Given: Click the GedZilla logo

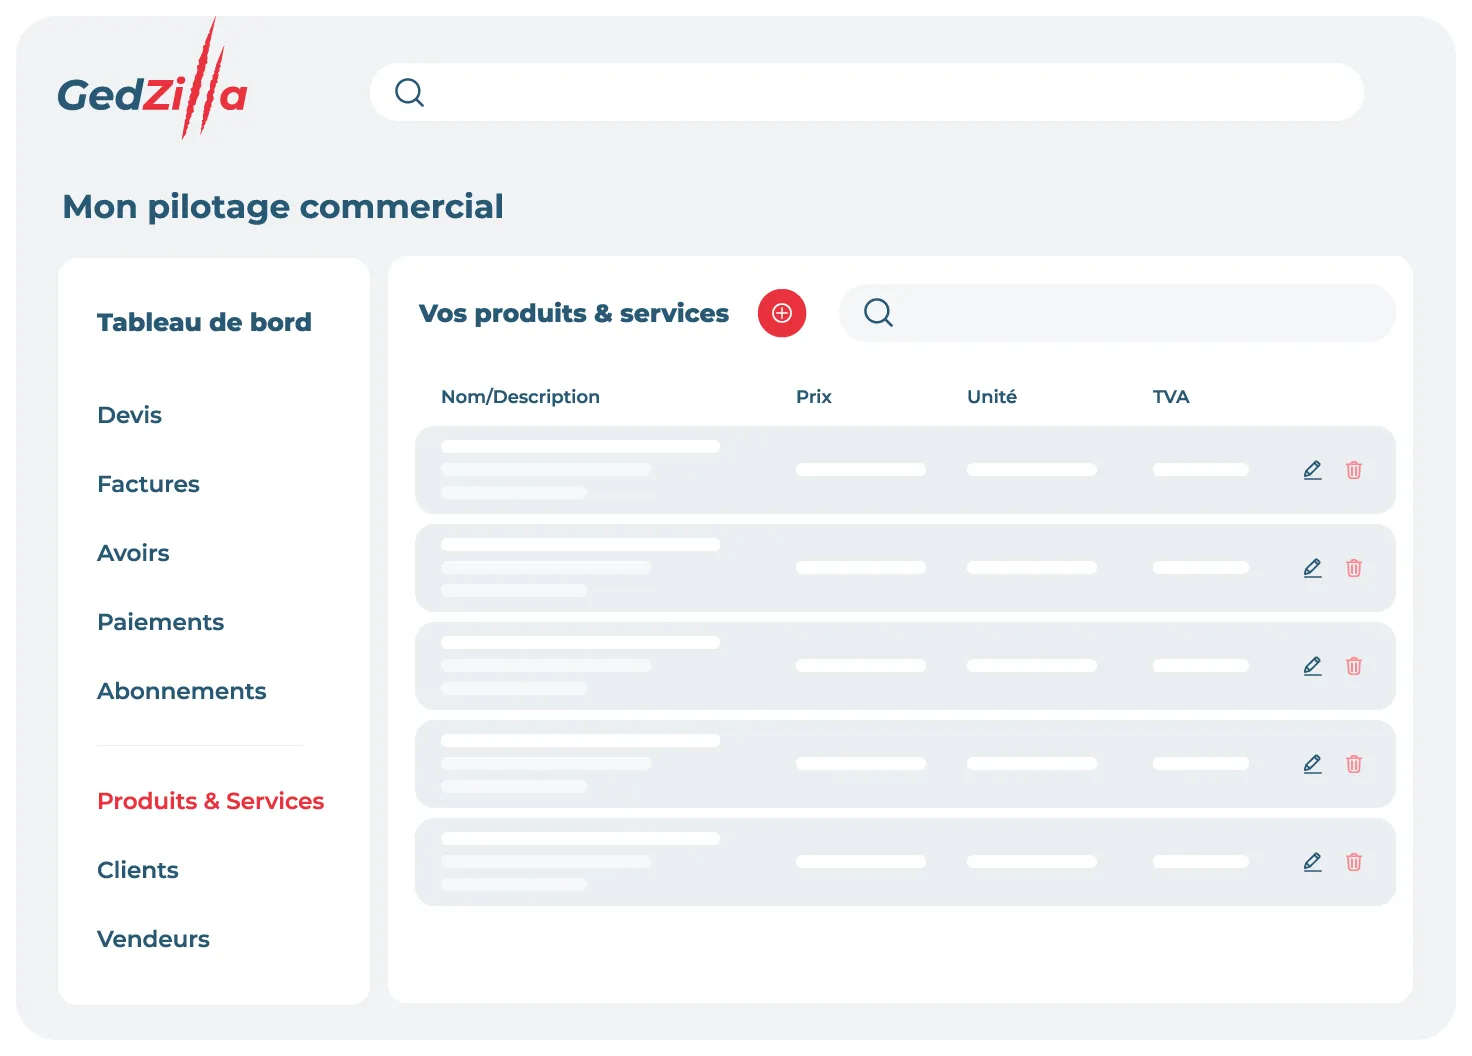Looking at the screenshot, I should (x=152, y=80).
